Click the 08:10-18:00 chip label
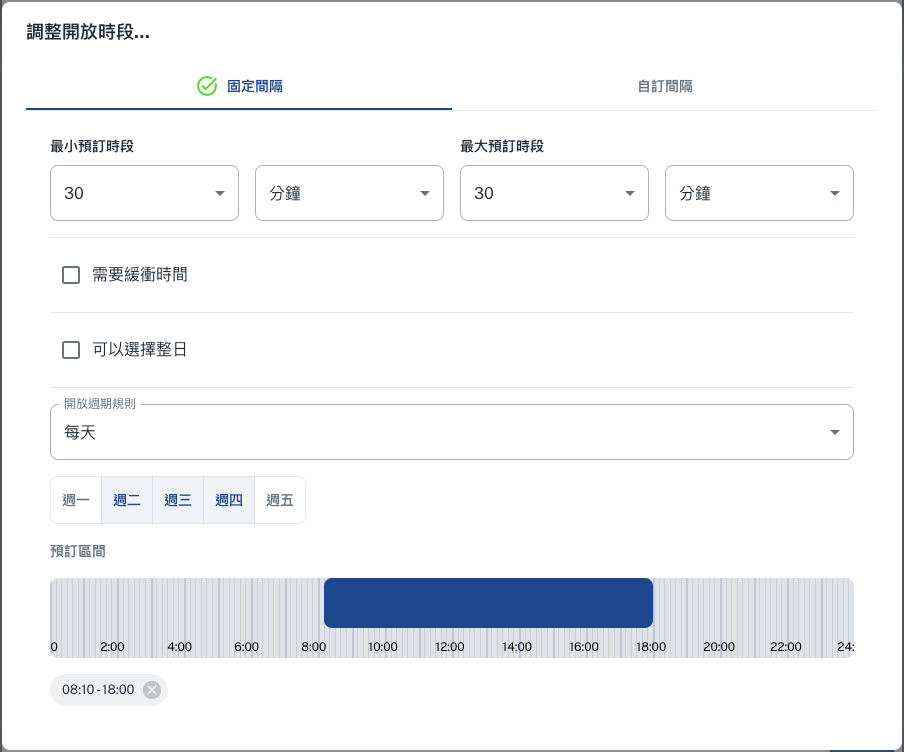 [x=98, y=690]
